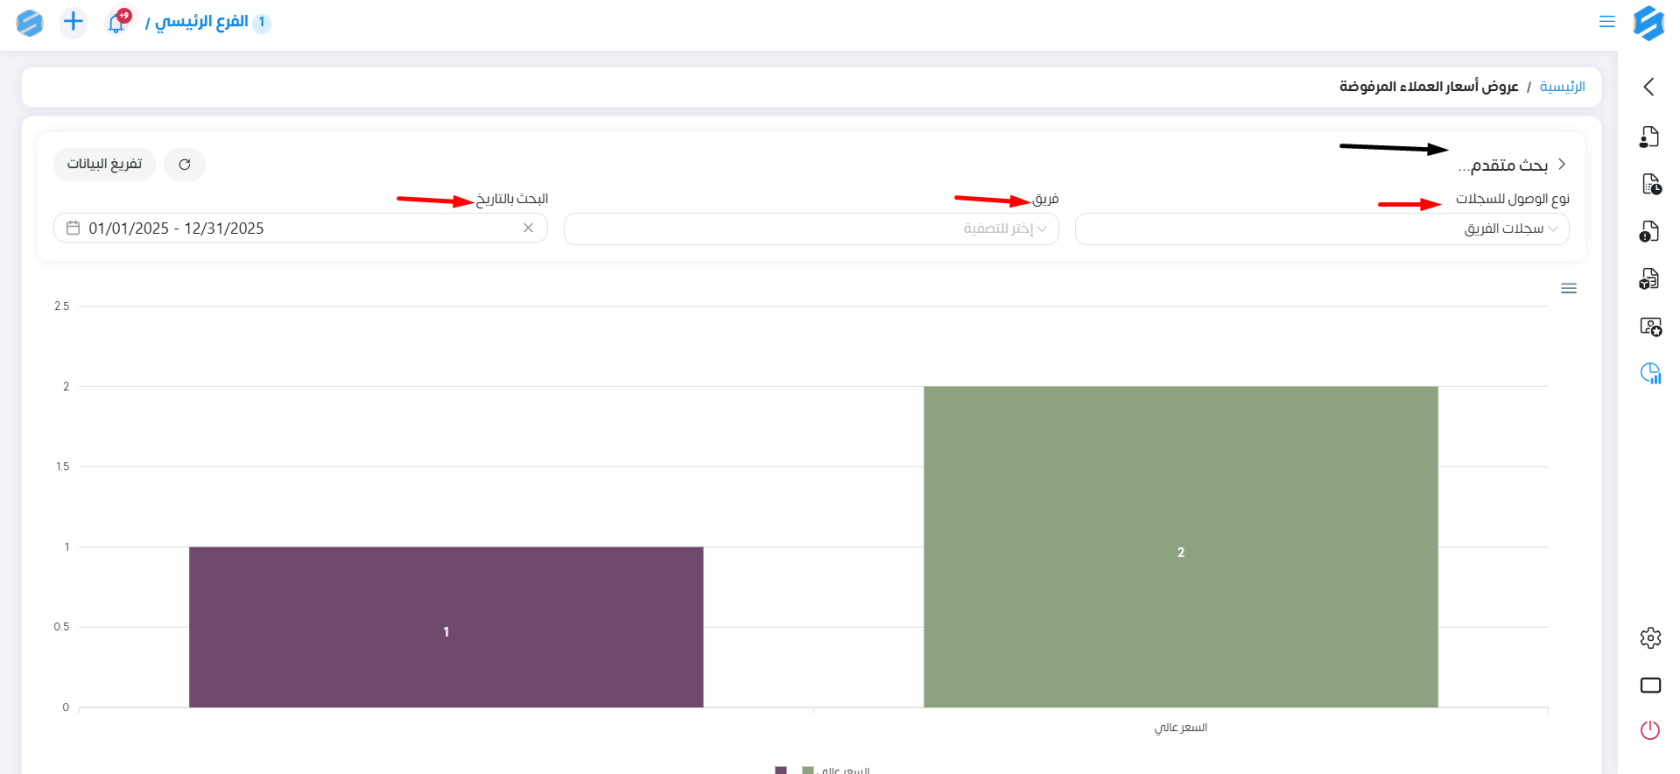Open the settings gear in sidebar
This screenshot has height=774, width=1680.
coord(1650,638)
